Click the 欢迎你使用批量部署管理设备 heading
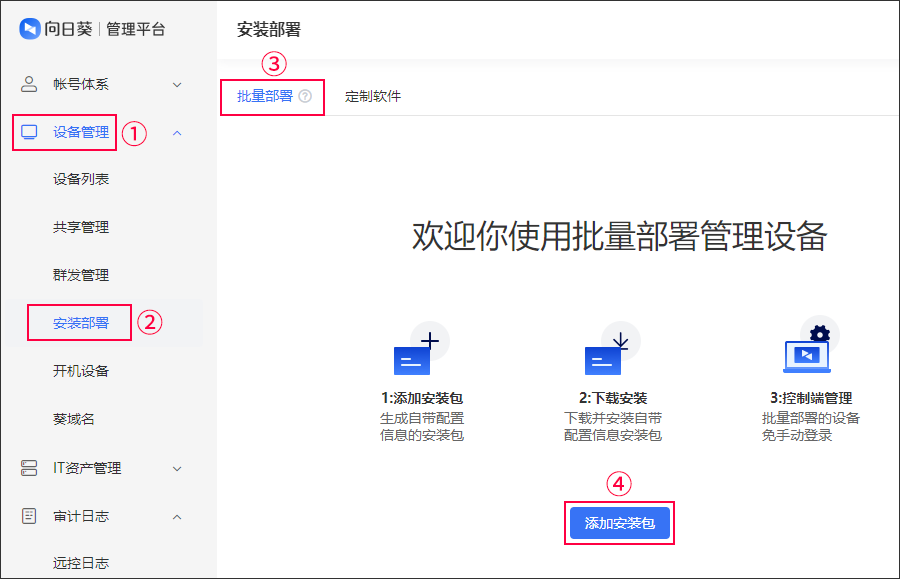Screen dimensions: 900x579 [619, 236]
